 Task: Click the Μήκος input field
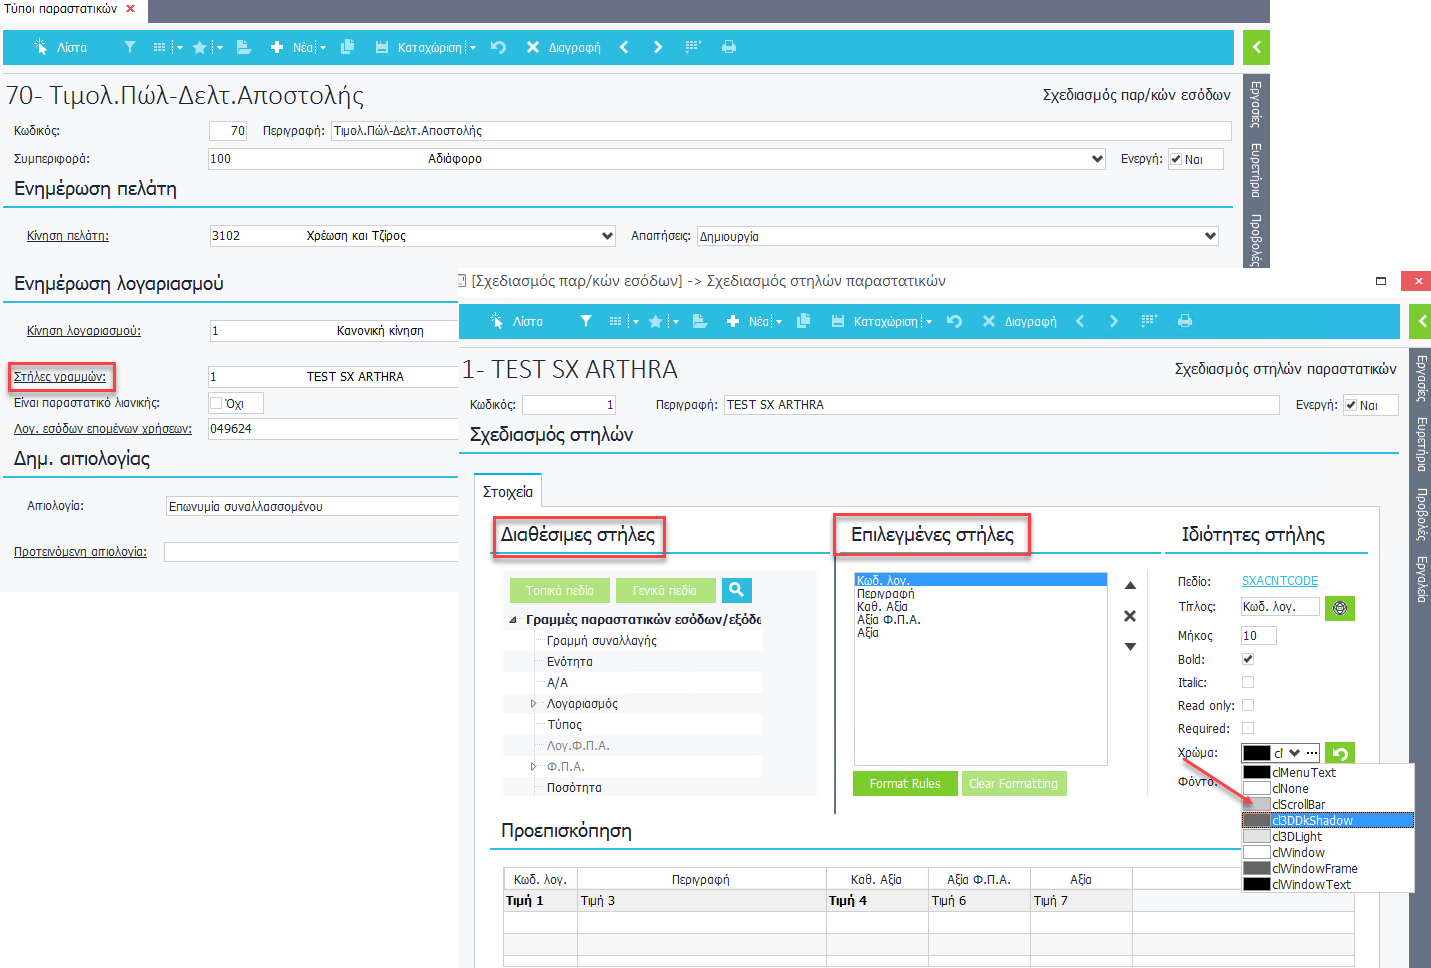point(1258,636)
